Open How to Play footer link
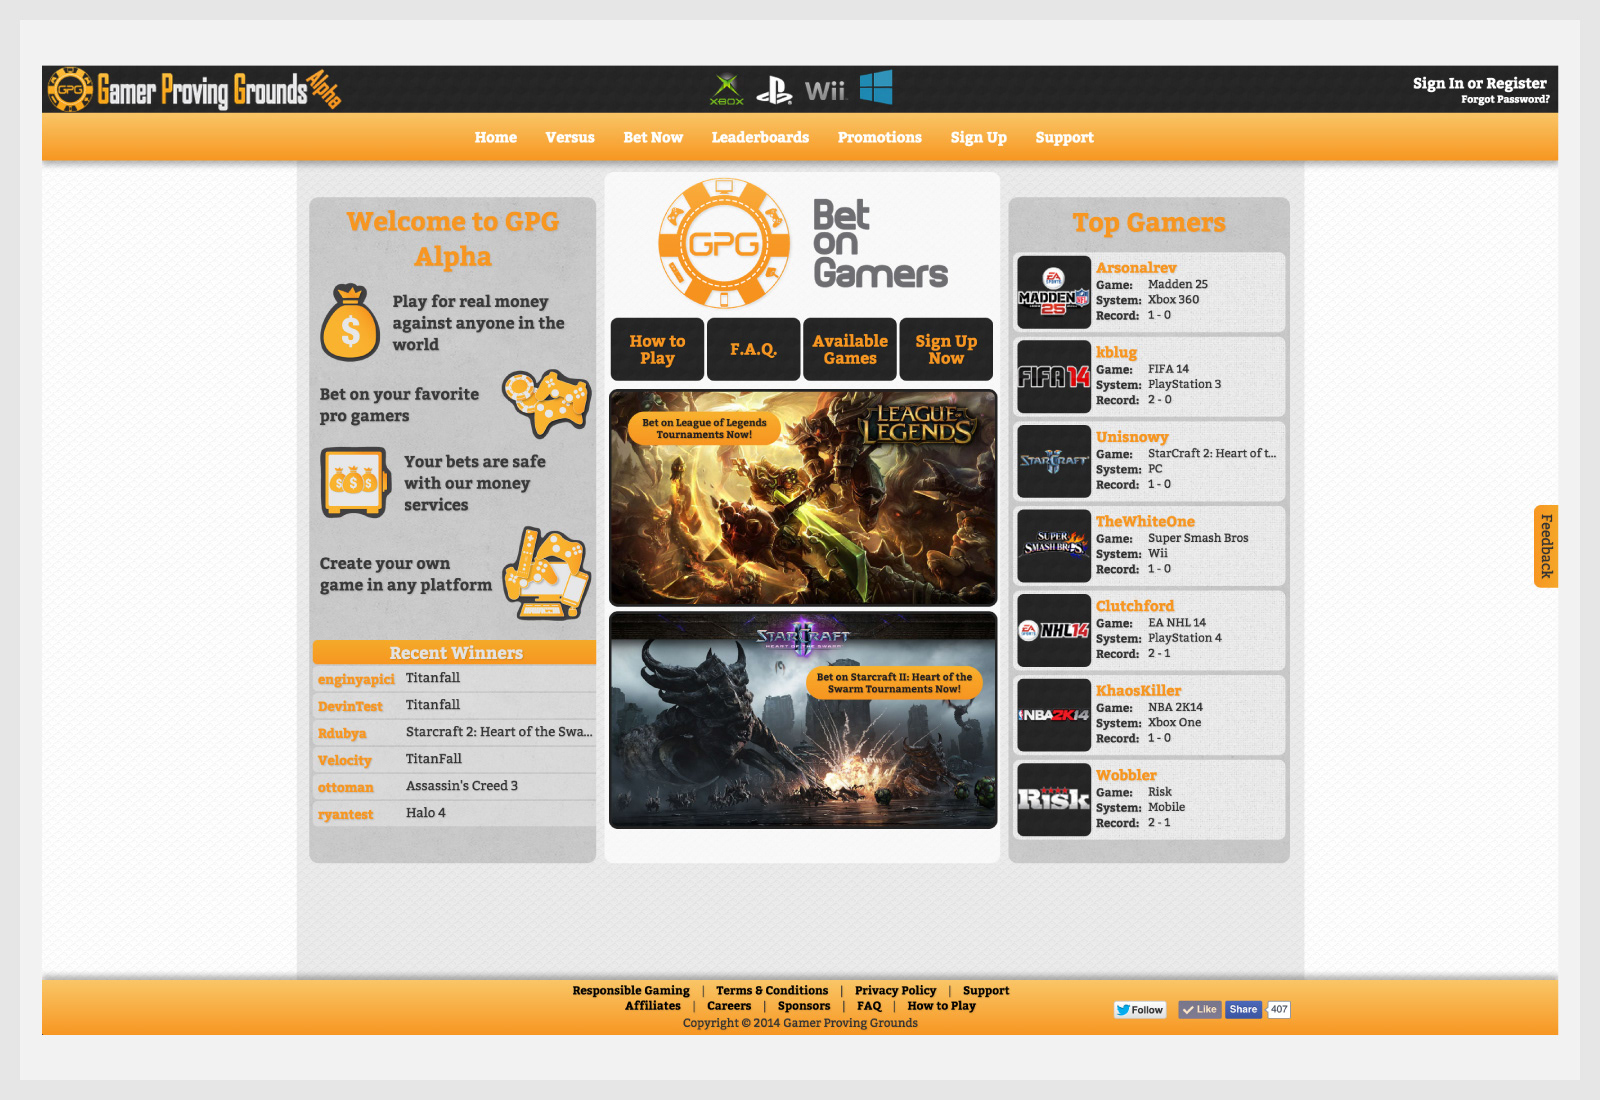The height and width of the screenshot is (1100, 1600). (x=941, y=1006)
